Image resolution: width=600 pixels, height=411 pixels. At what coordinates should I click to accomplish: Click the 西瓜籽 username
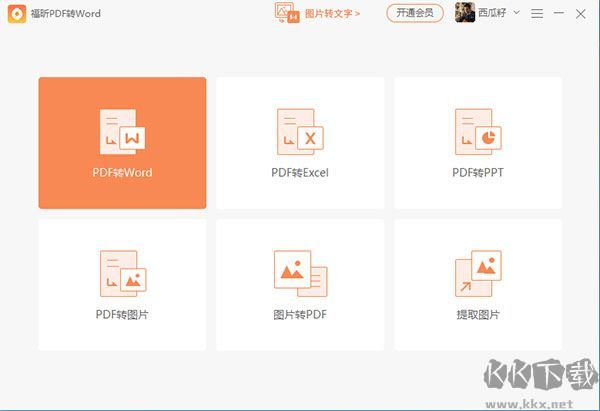click(492, 13)
